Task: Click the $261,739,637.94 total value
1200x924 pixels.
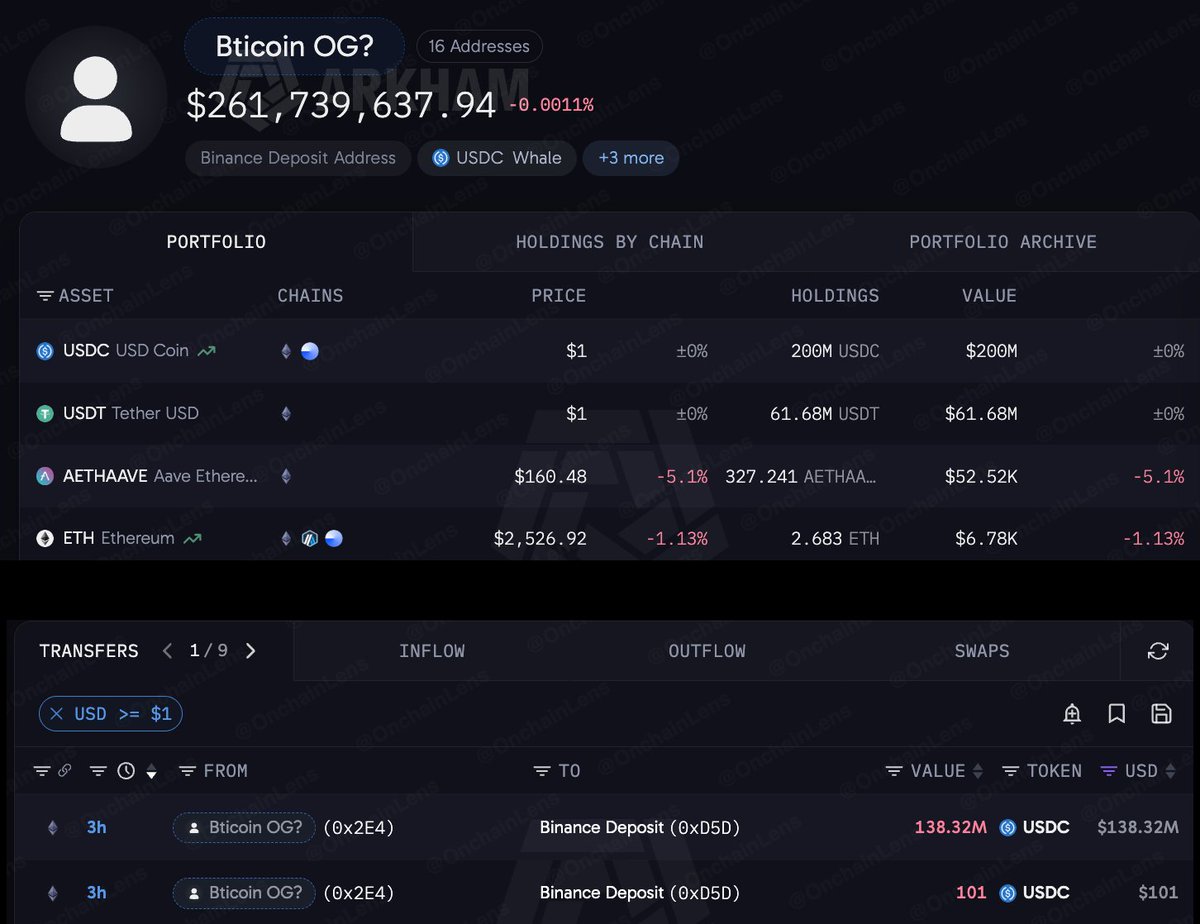Action: coord(341,106)
